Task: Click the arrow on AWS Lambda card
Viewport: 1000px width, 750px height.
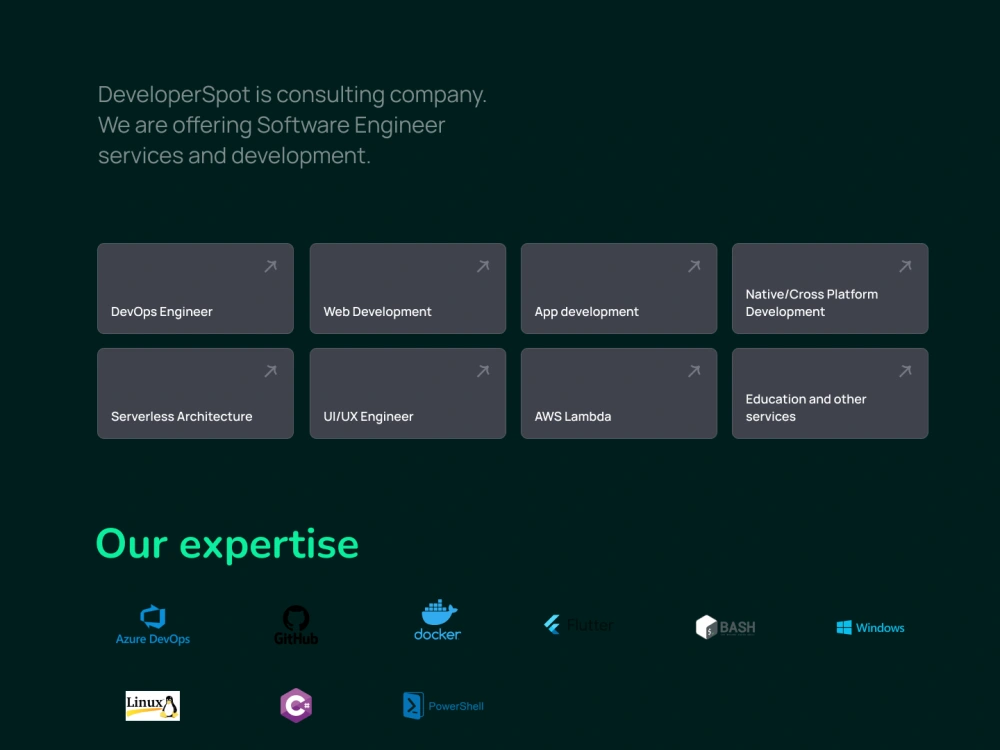Action: (x=695, y=371)
